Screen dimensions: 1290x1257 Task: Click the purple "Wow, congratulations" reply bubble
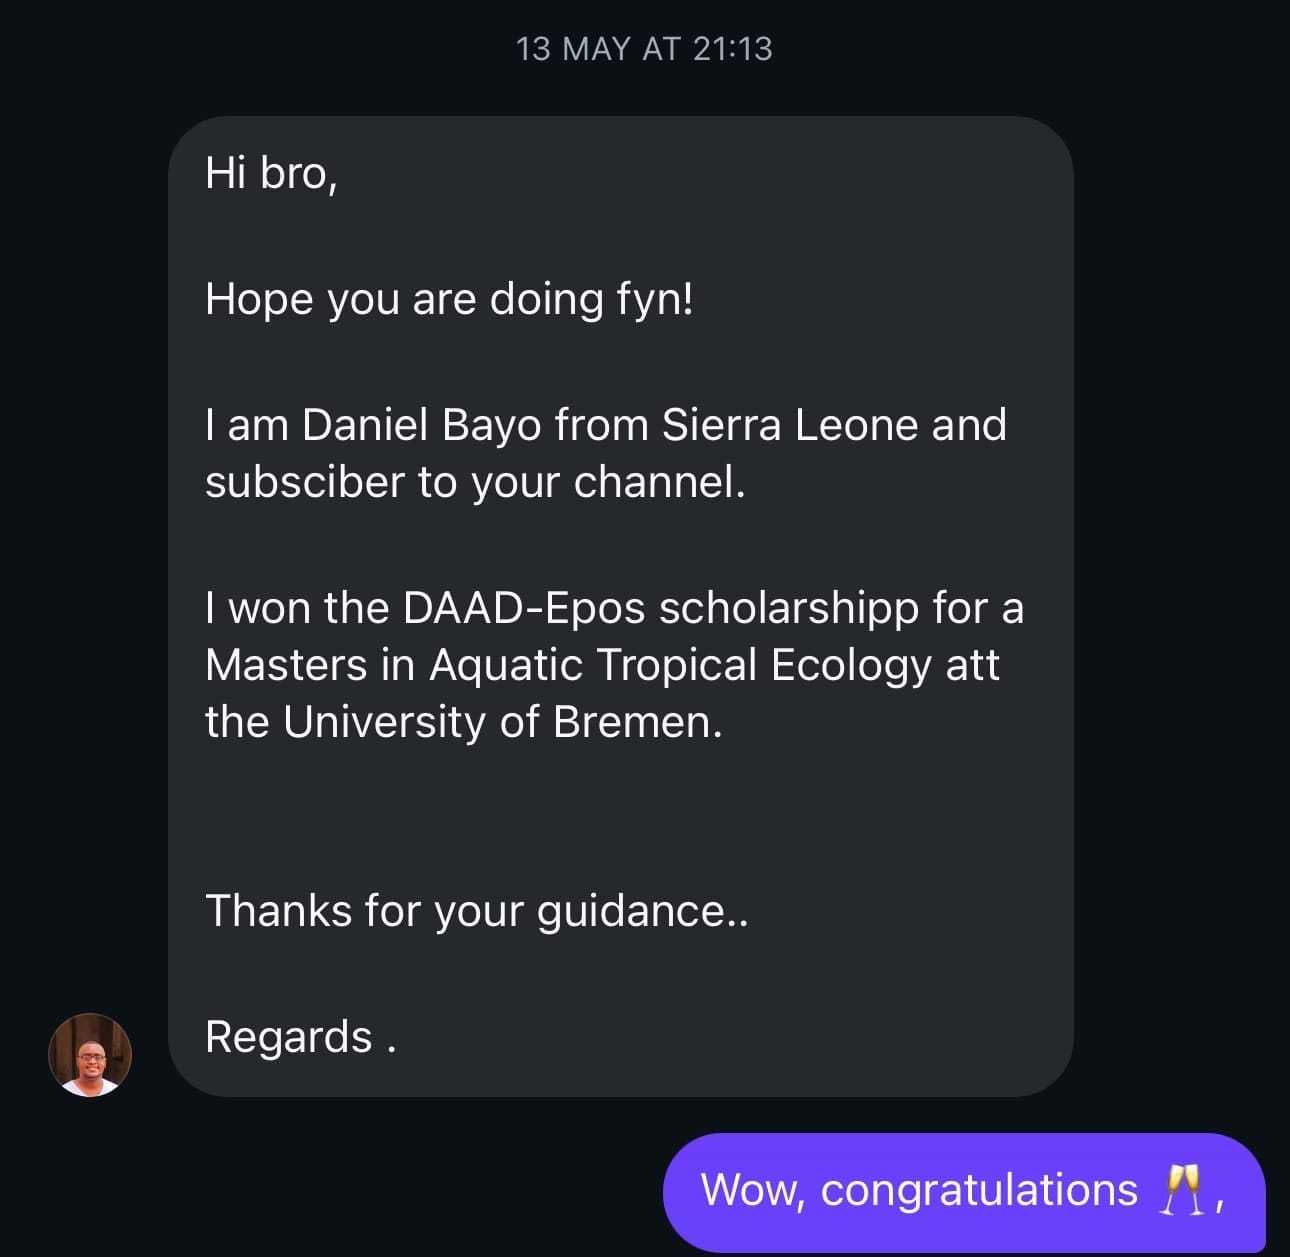point(964,1191)
